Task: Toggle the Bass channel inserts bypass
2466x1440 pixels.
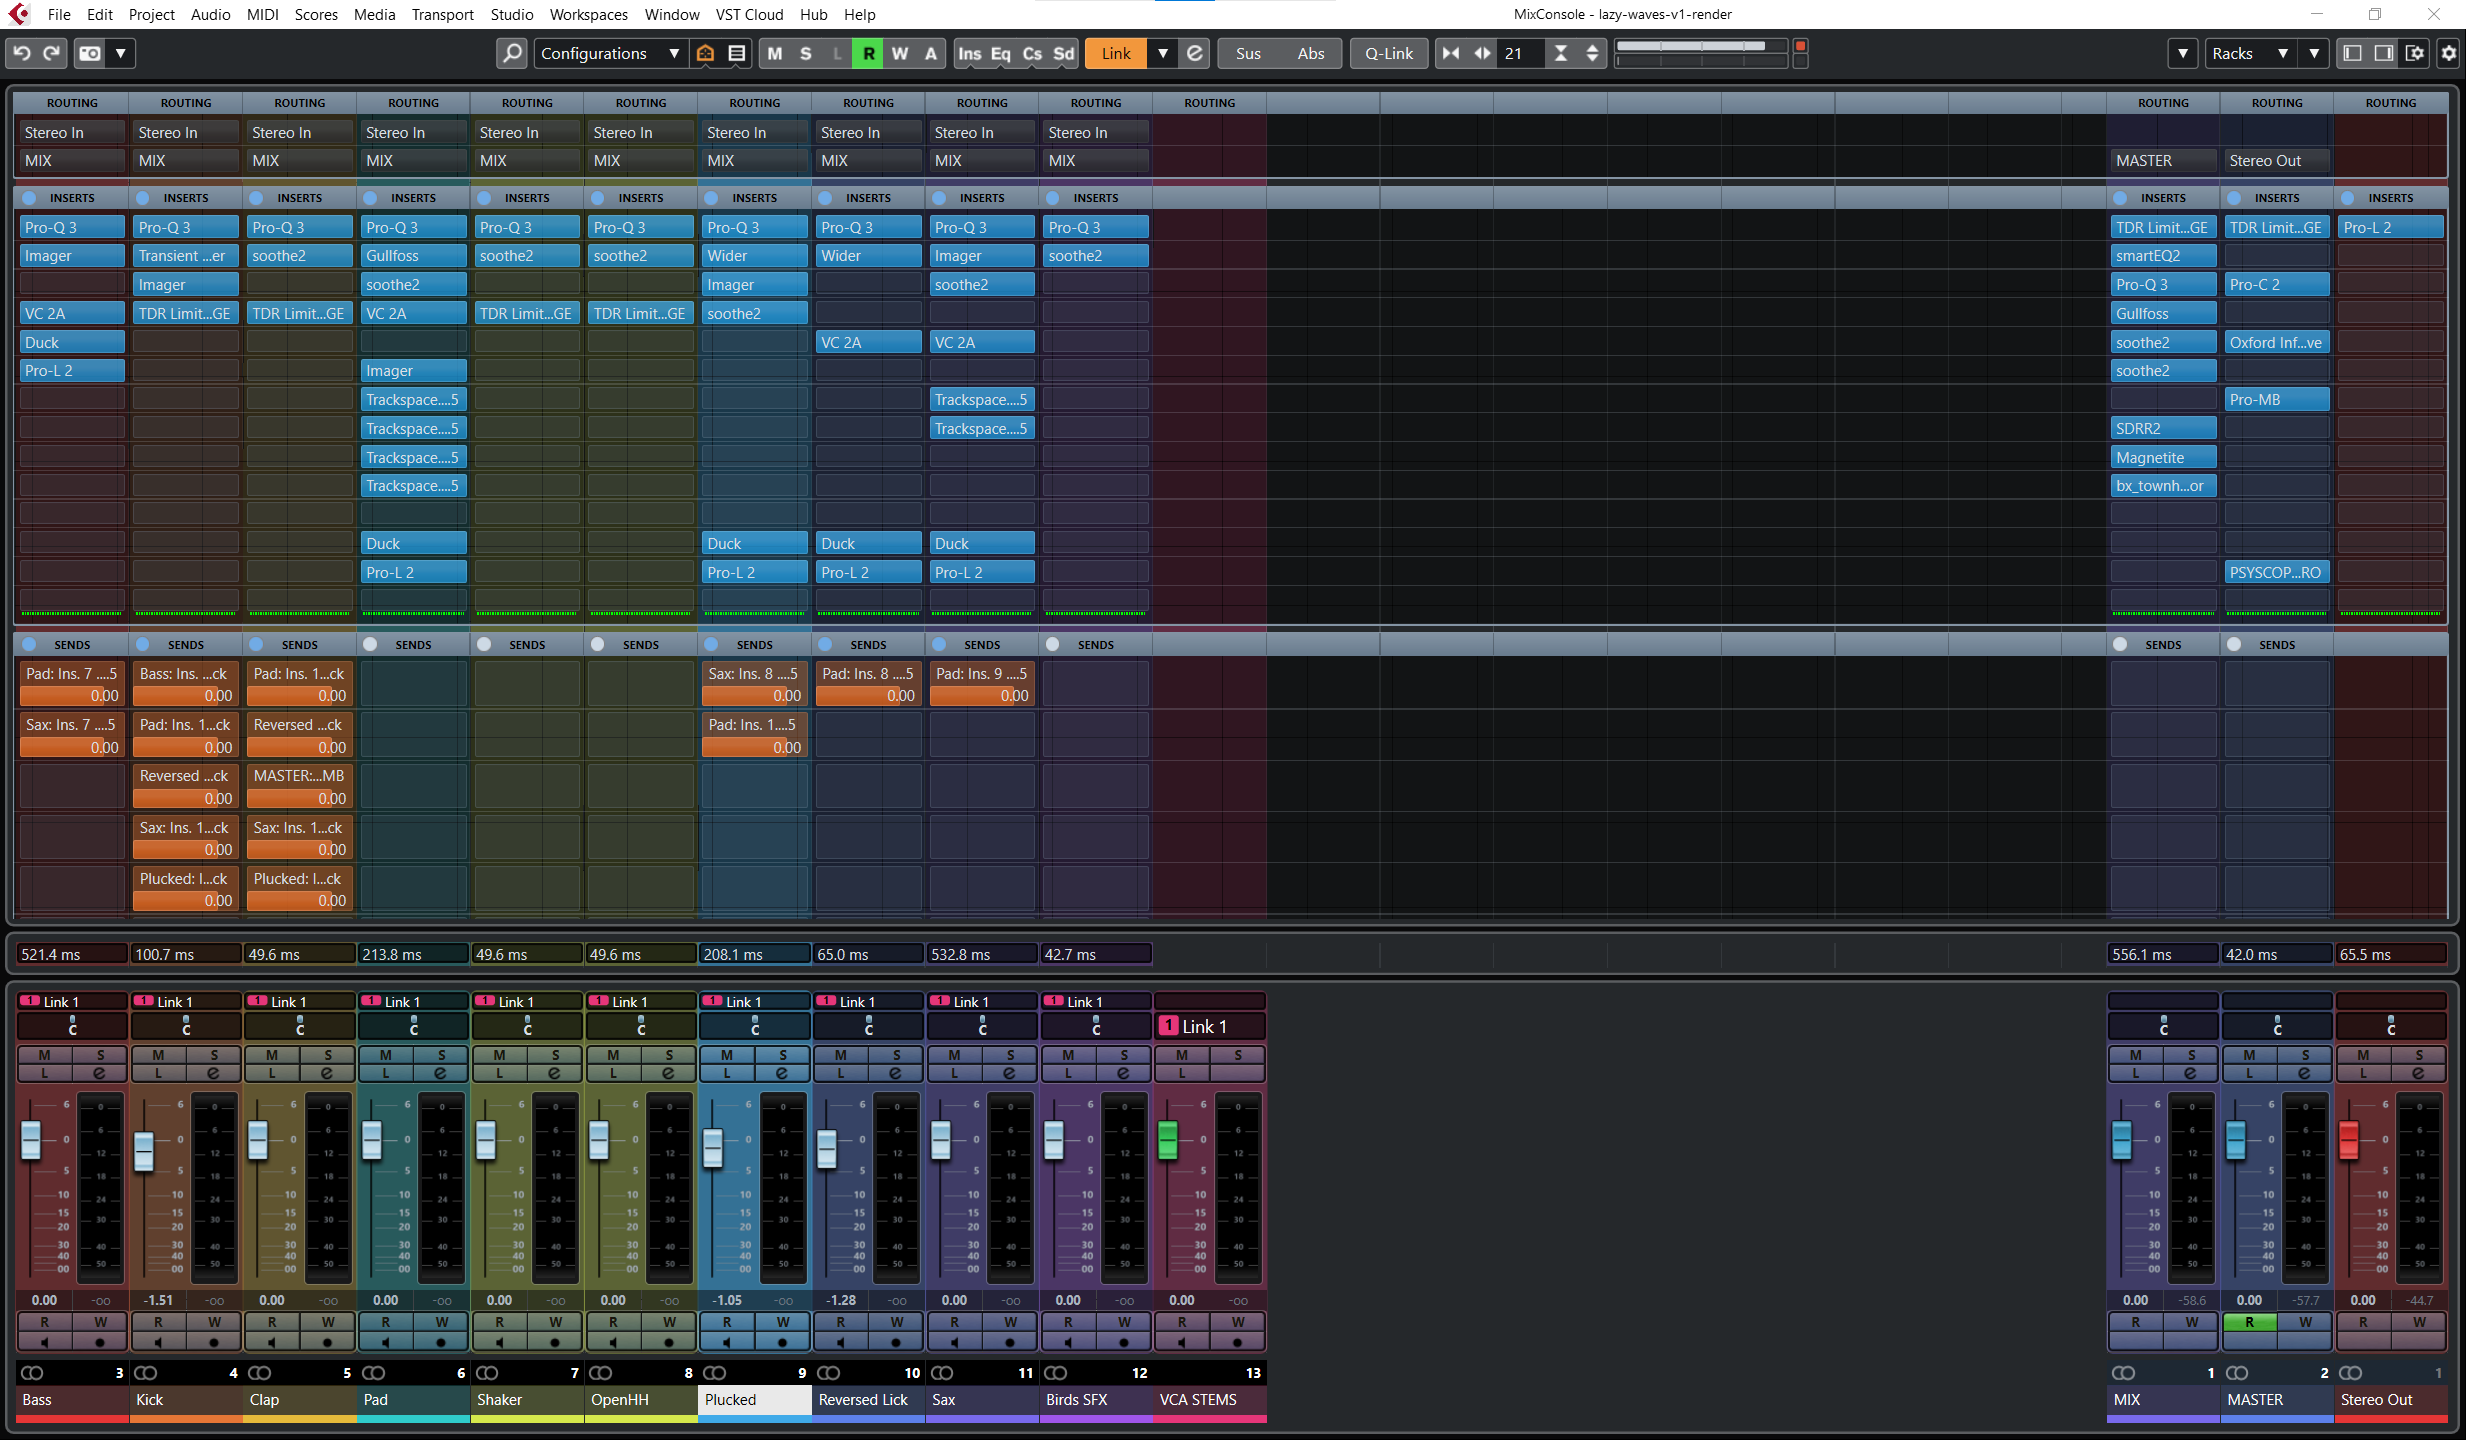Action: click(29, 198)
